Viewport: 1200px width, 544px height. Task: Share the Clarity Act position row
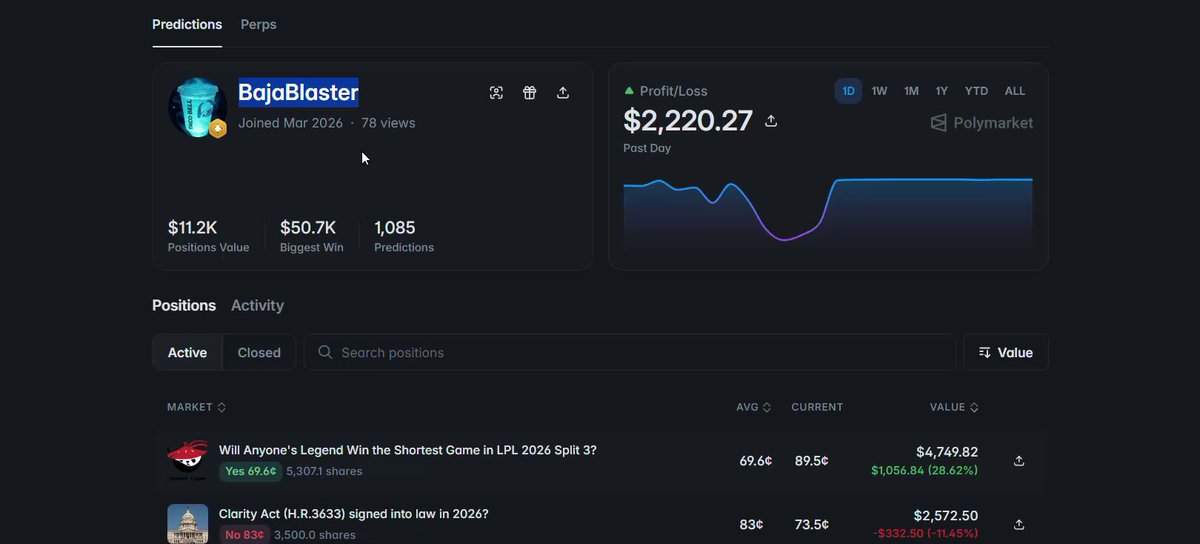[1019, 525]
